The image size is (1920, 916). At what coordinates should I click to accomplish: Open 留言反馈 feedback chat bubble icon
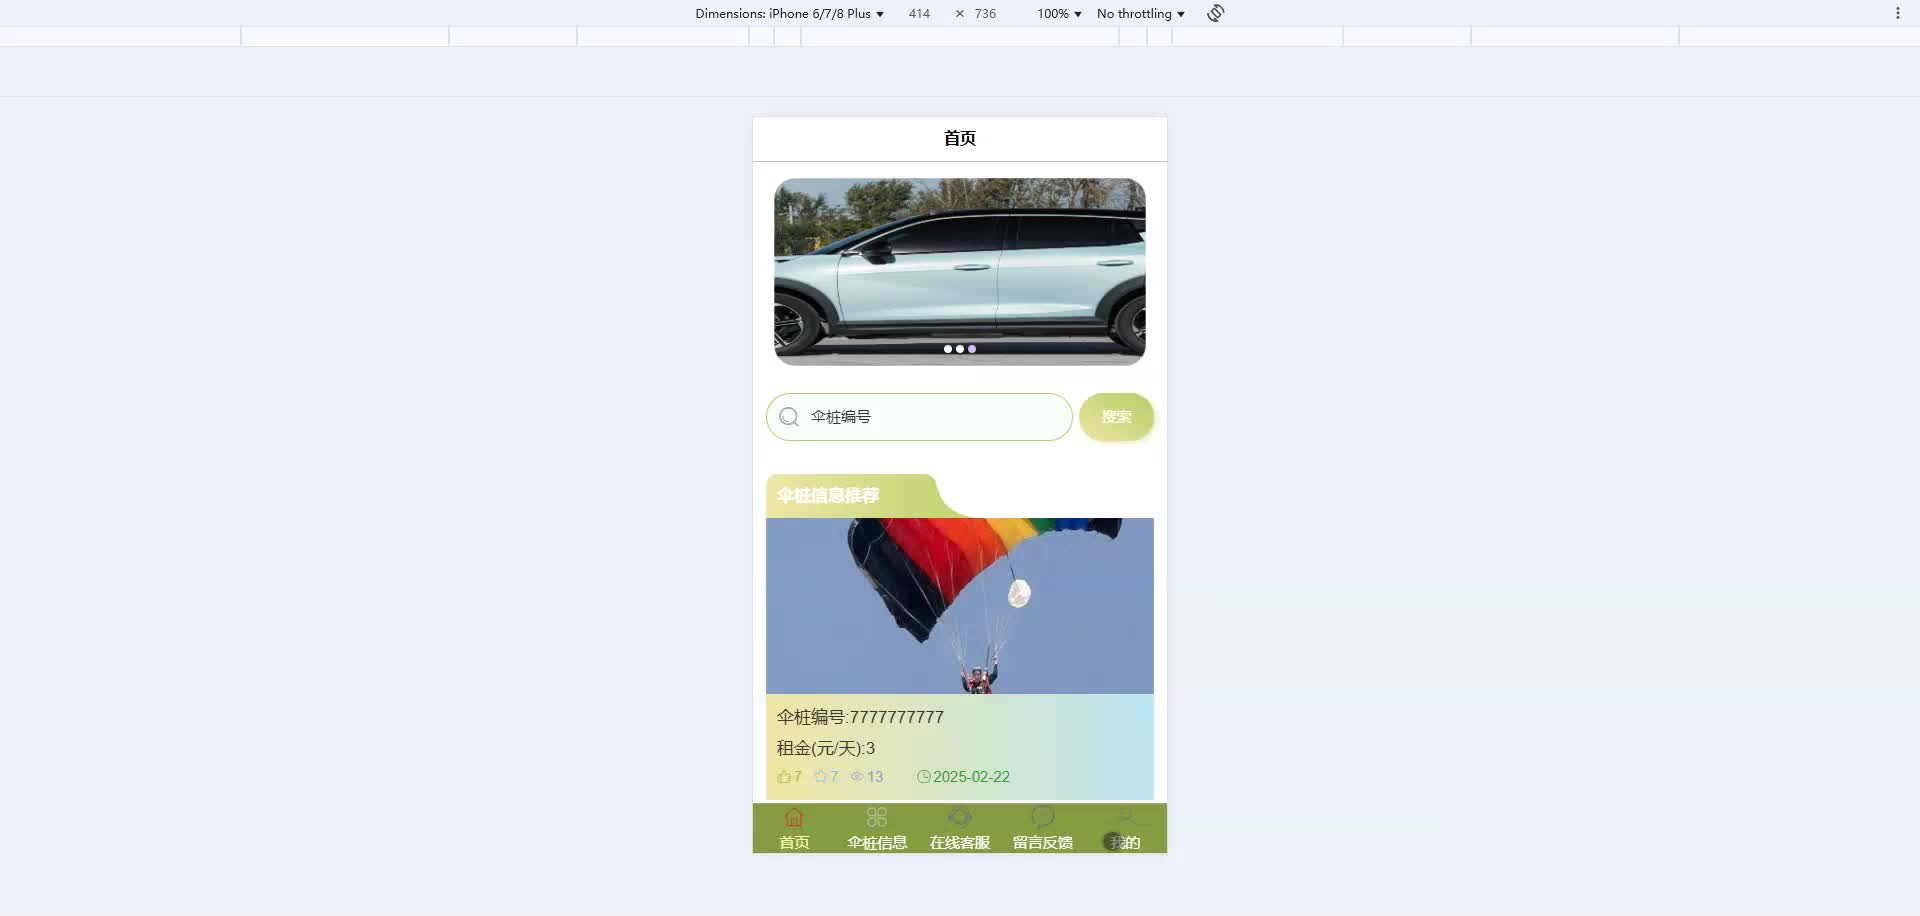tap(1042, 817)
